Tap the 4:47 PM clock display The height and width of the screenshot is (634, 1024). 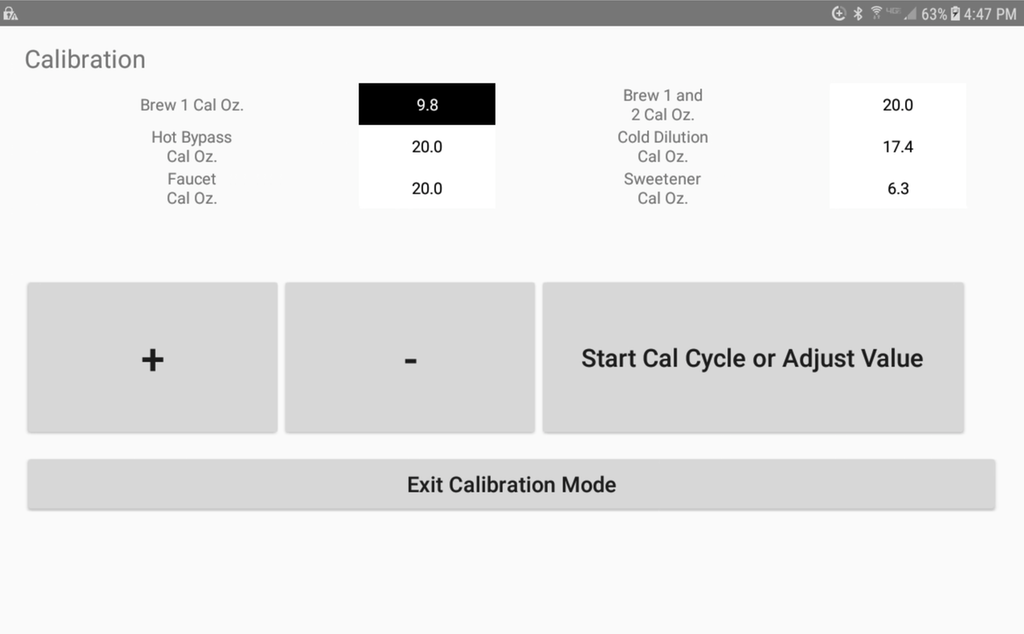click(990, 13)
